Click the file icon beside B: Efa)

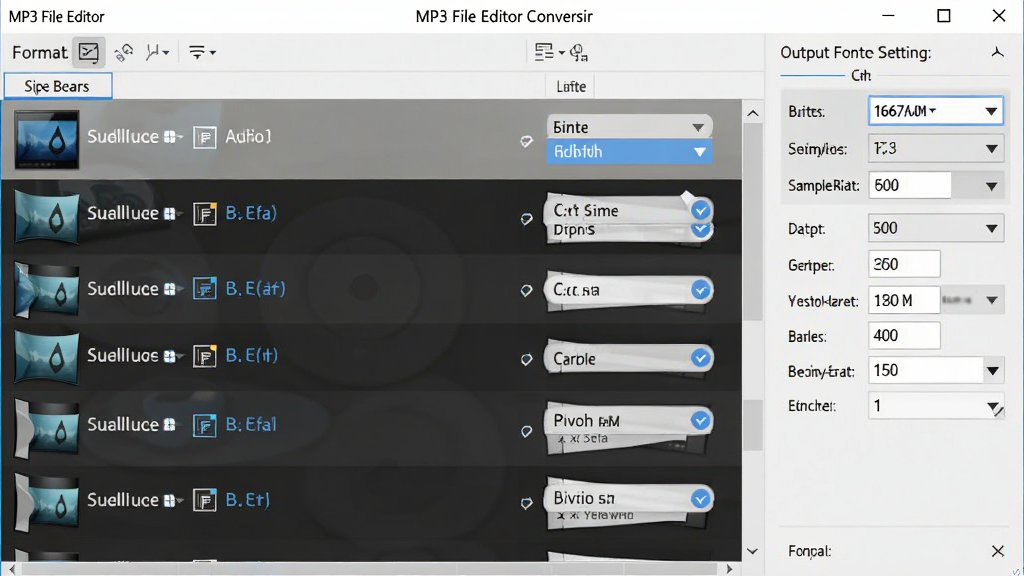click(x=204, y=214)
